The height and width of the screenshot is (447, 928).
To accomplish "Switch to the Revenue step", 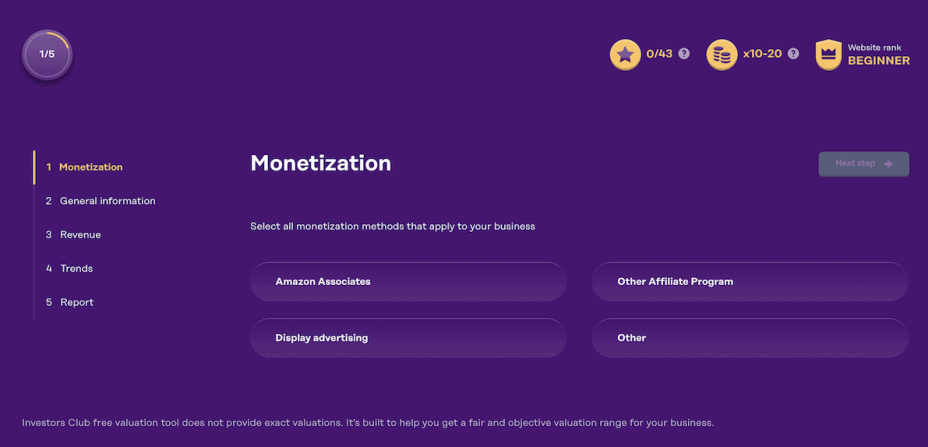I will 80,235.
